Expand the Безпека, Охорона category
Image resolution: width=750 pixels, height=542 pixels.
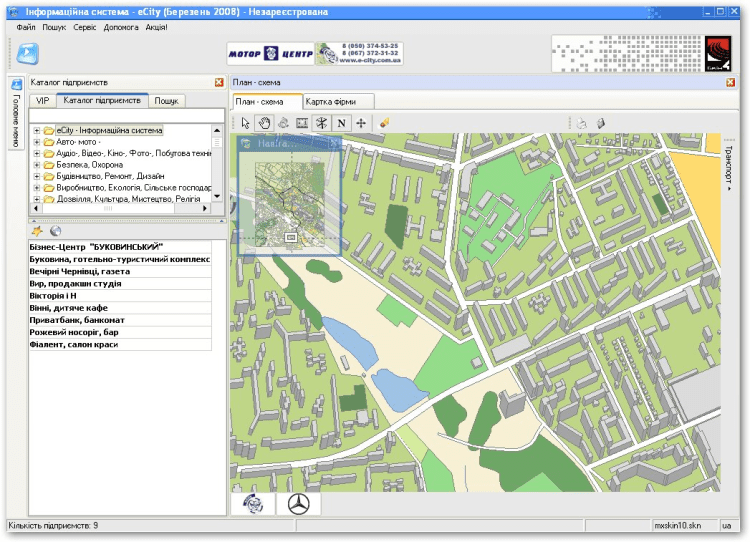click(37, 164)
